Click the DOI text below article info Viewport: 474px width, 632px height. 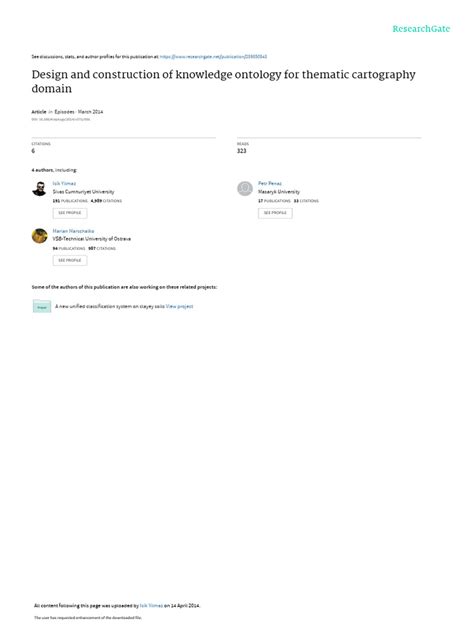point(61,119)
